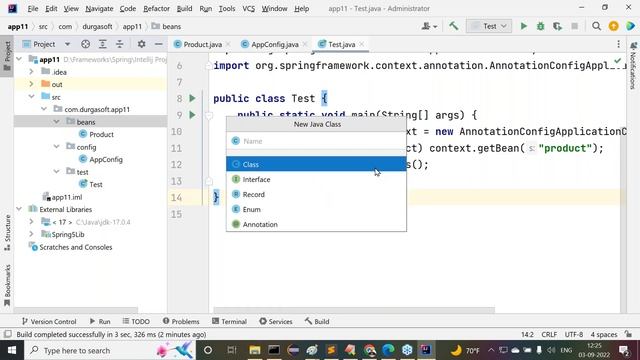Image resolution: width=640 pixels, height=360 pixels.
Task: Open the Build menu
Action: [x=184, y=9]
